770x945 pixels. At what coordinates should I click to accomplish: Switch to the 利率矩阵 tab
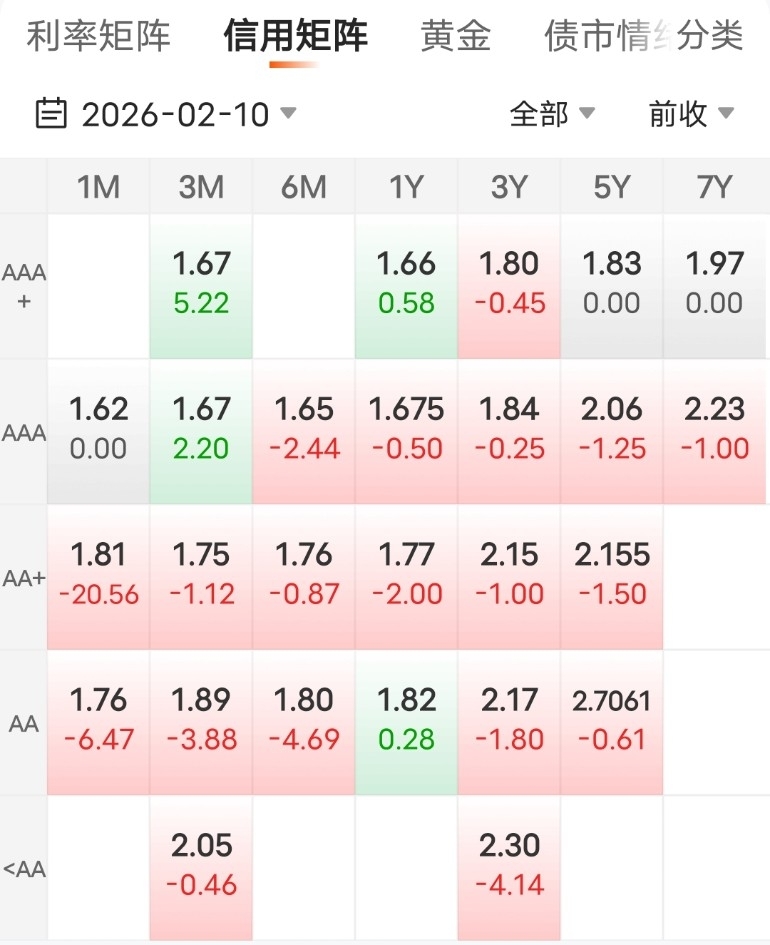pyautogui.click(x=98, y=37)
